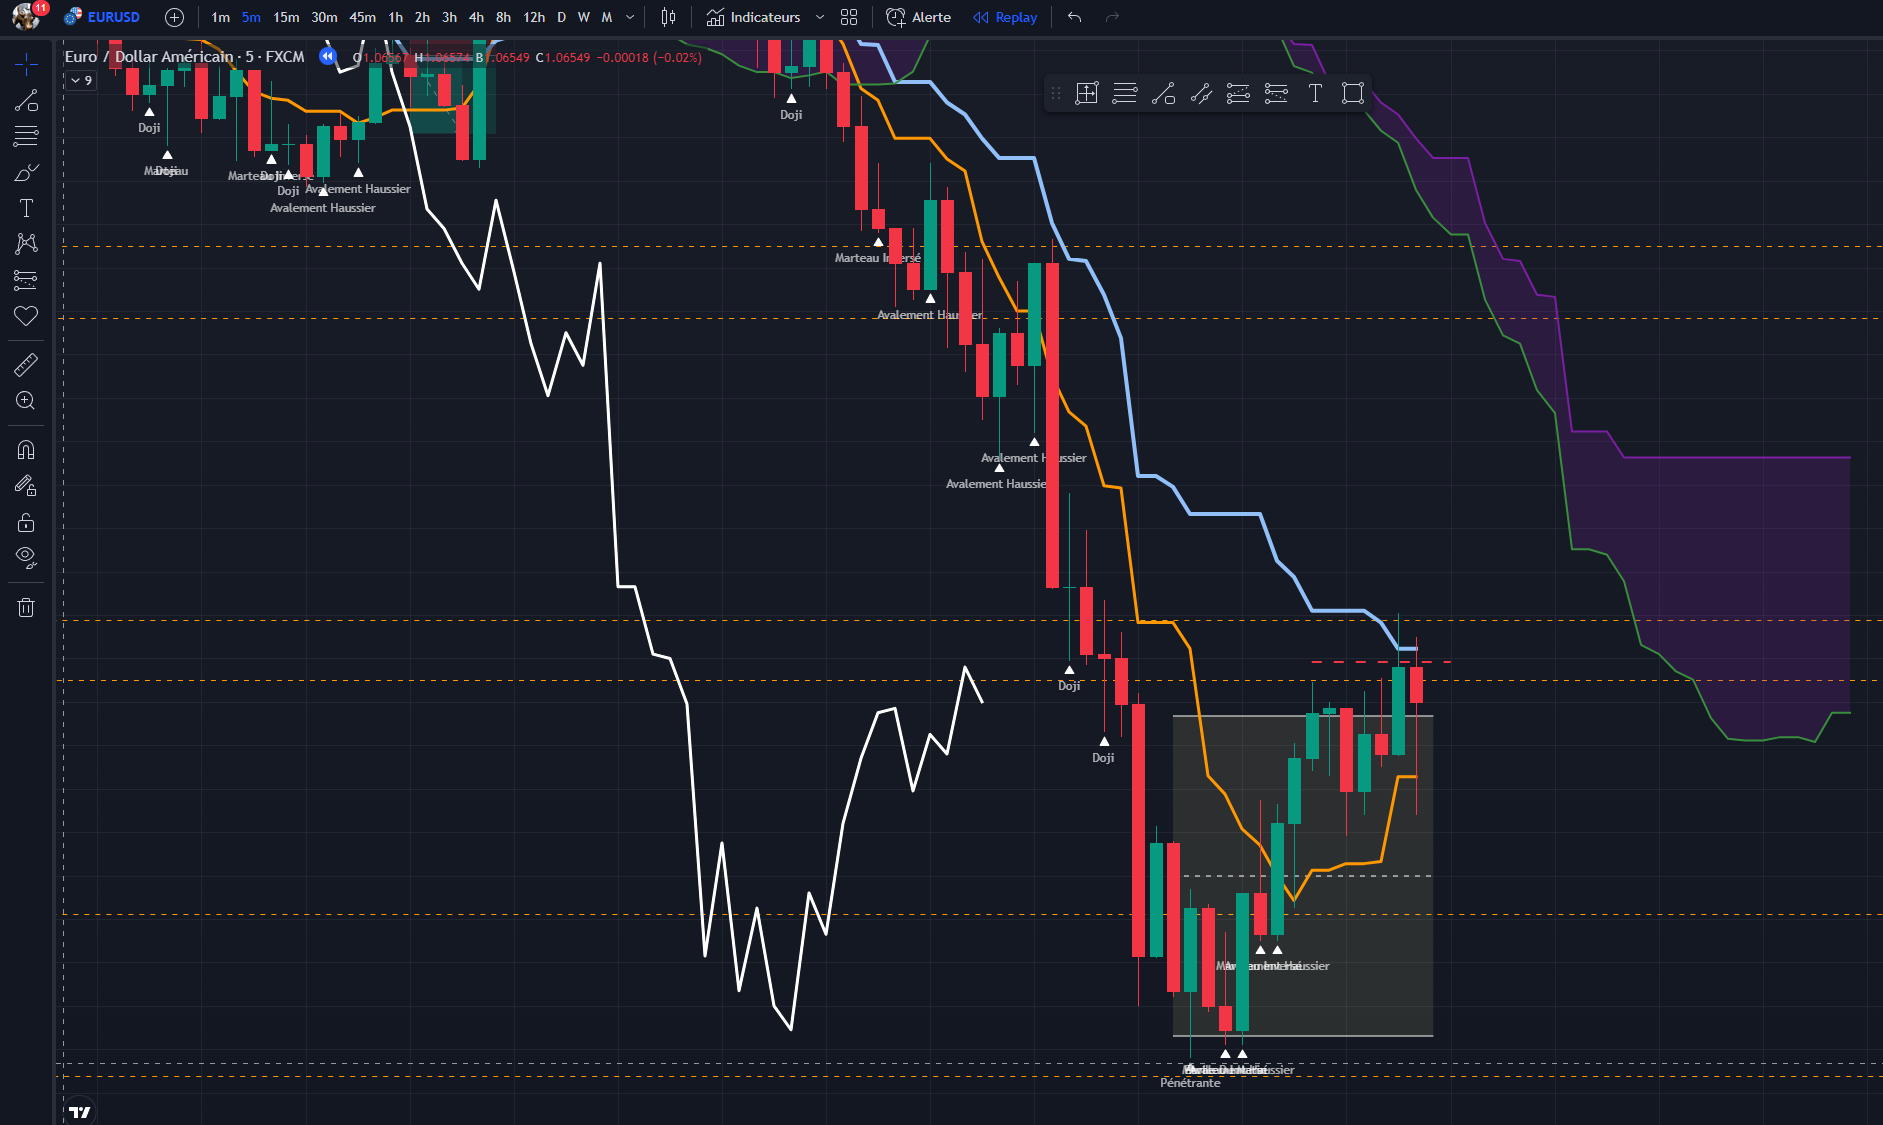Open the indicator templates dropdown arrow
This screenshot has width=1883, height=1125.
[x=820, y=17]
